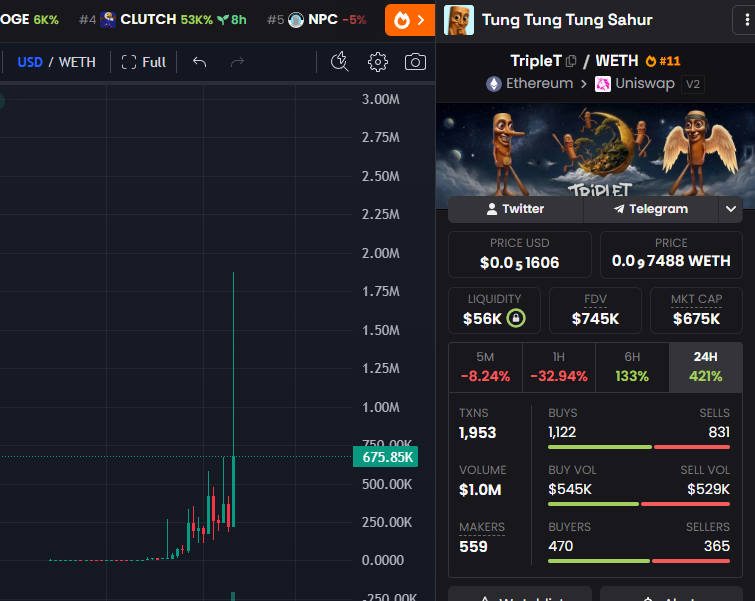Screen dimensions: 755x601
Task: Click the Ethereum breadcrumb link
Action: tap(539, 83)
